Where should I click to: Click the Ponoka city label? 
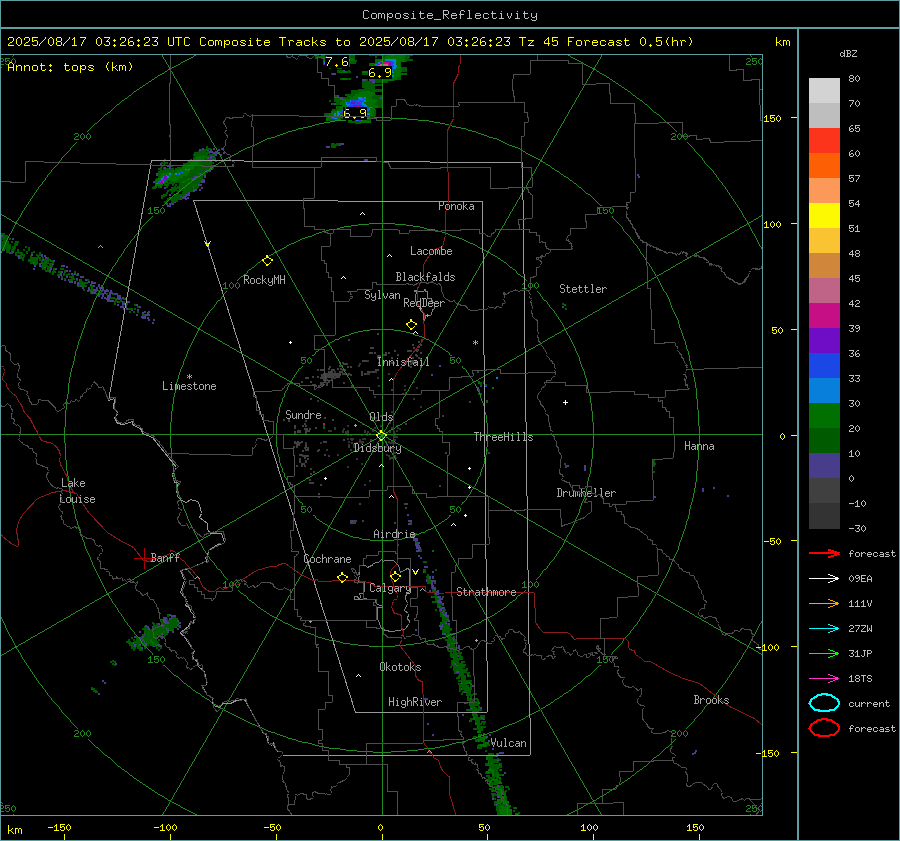[x=456, y=206]
